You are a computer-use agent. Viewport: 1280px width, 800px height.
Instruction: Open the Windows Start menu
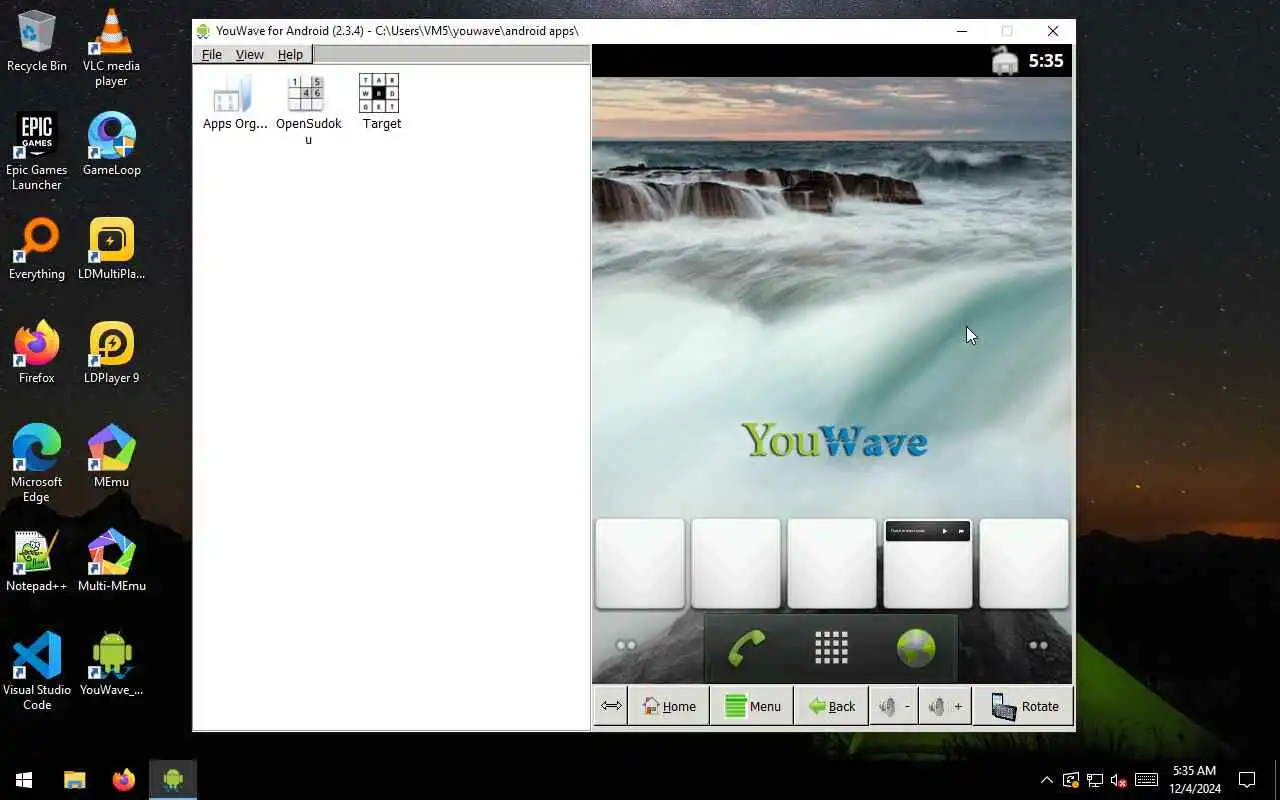(x=24, y=780)
